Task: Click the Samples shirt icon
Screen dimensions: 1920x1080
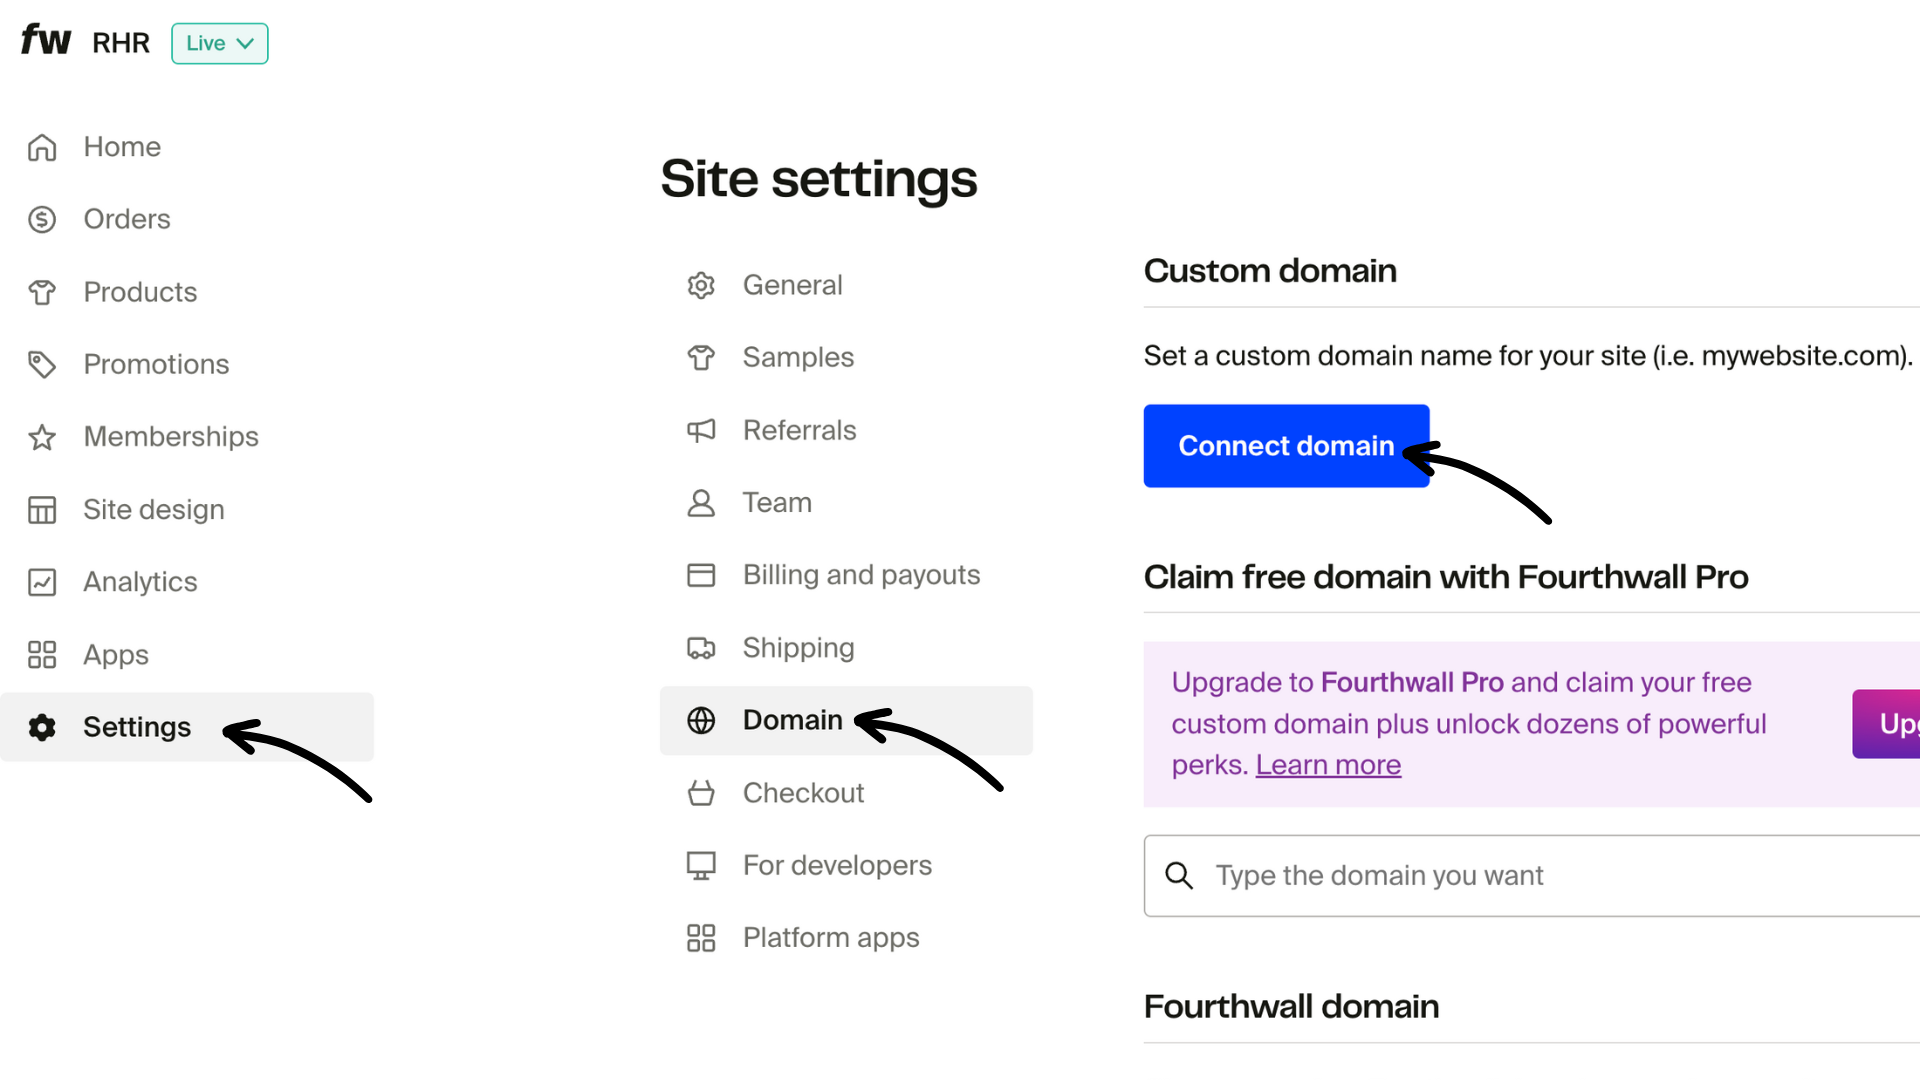Action: pyautogui.click(x=701, y=357)
